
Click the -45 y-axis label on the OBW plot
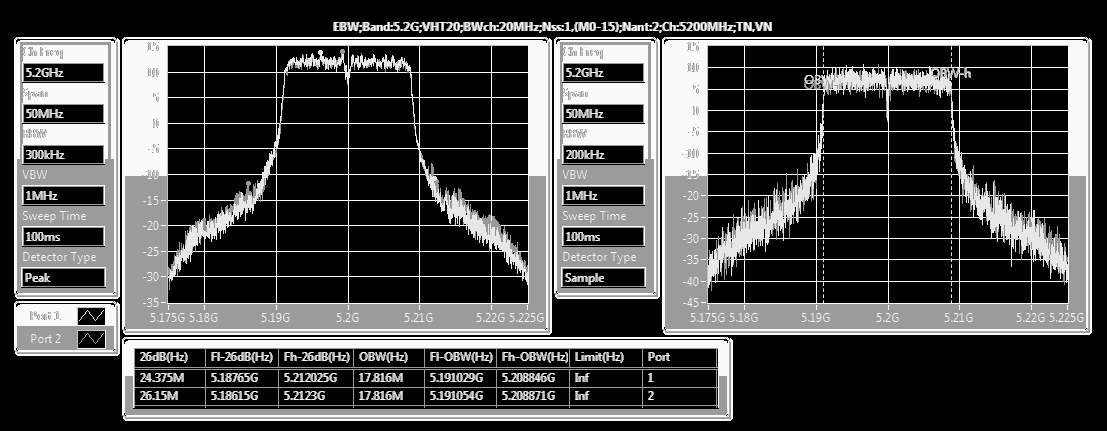[x=691, y=303]
